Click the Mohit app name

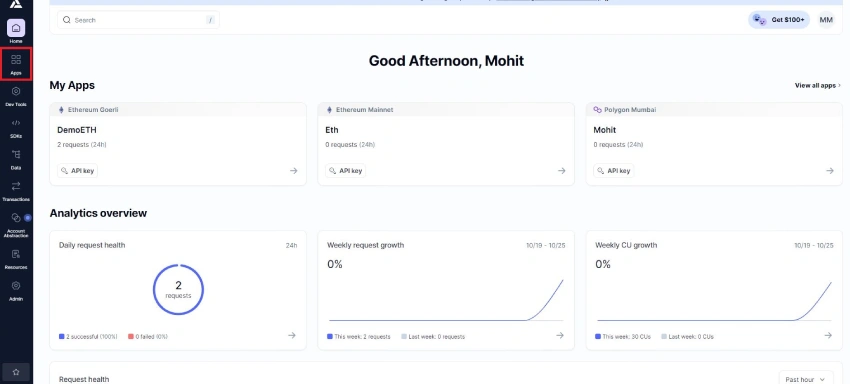(x=604, y=130)
